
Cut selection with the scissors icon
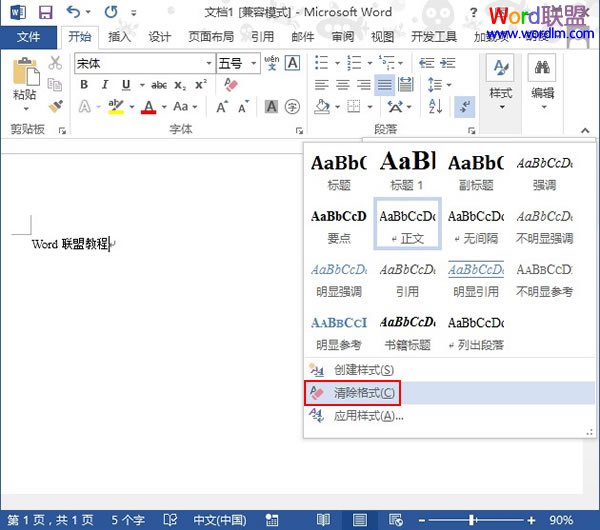click(x=55, y=63)
